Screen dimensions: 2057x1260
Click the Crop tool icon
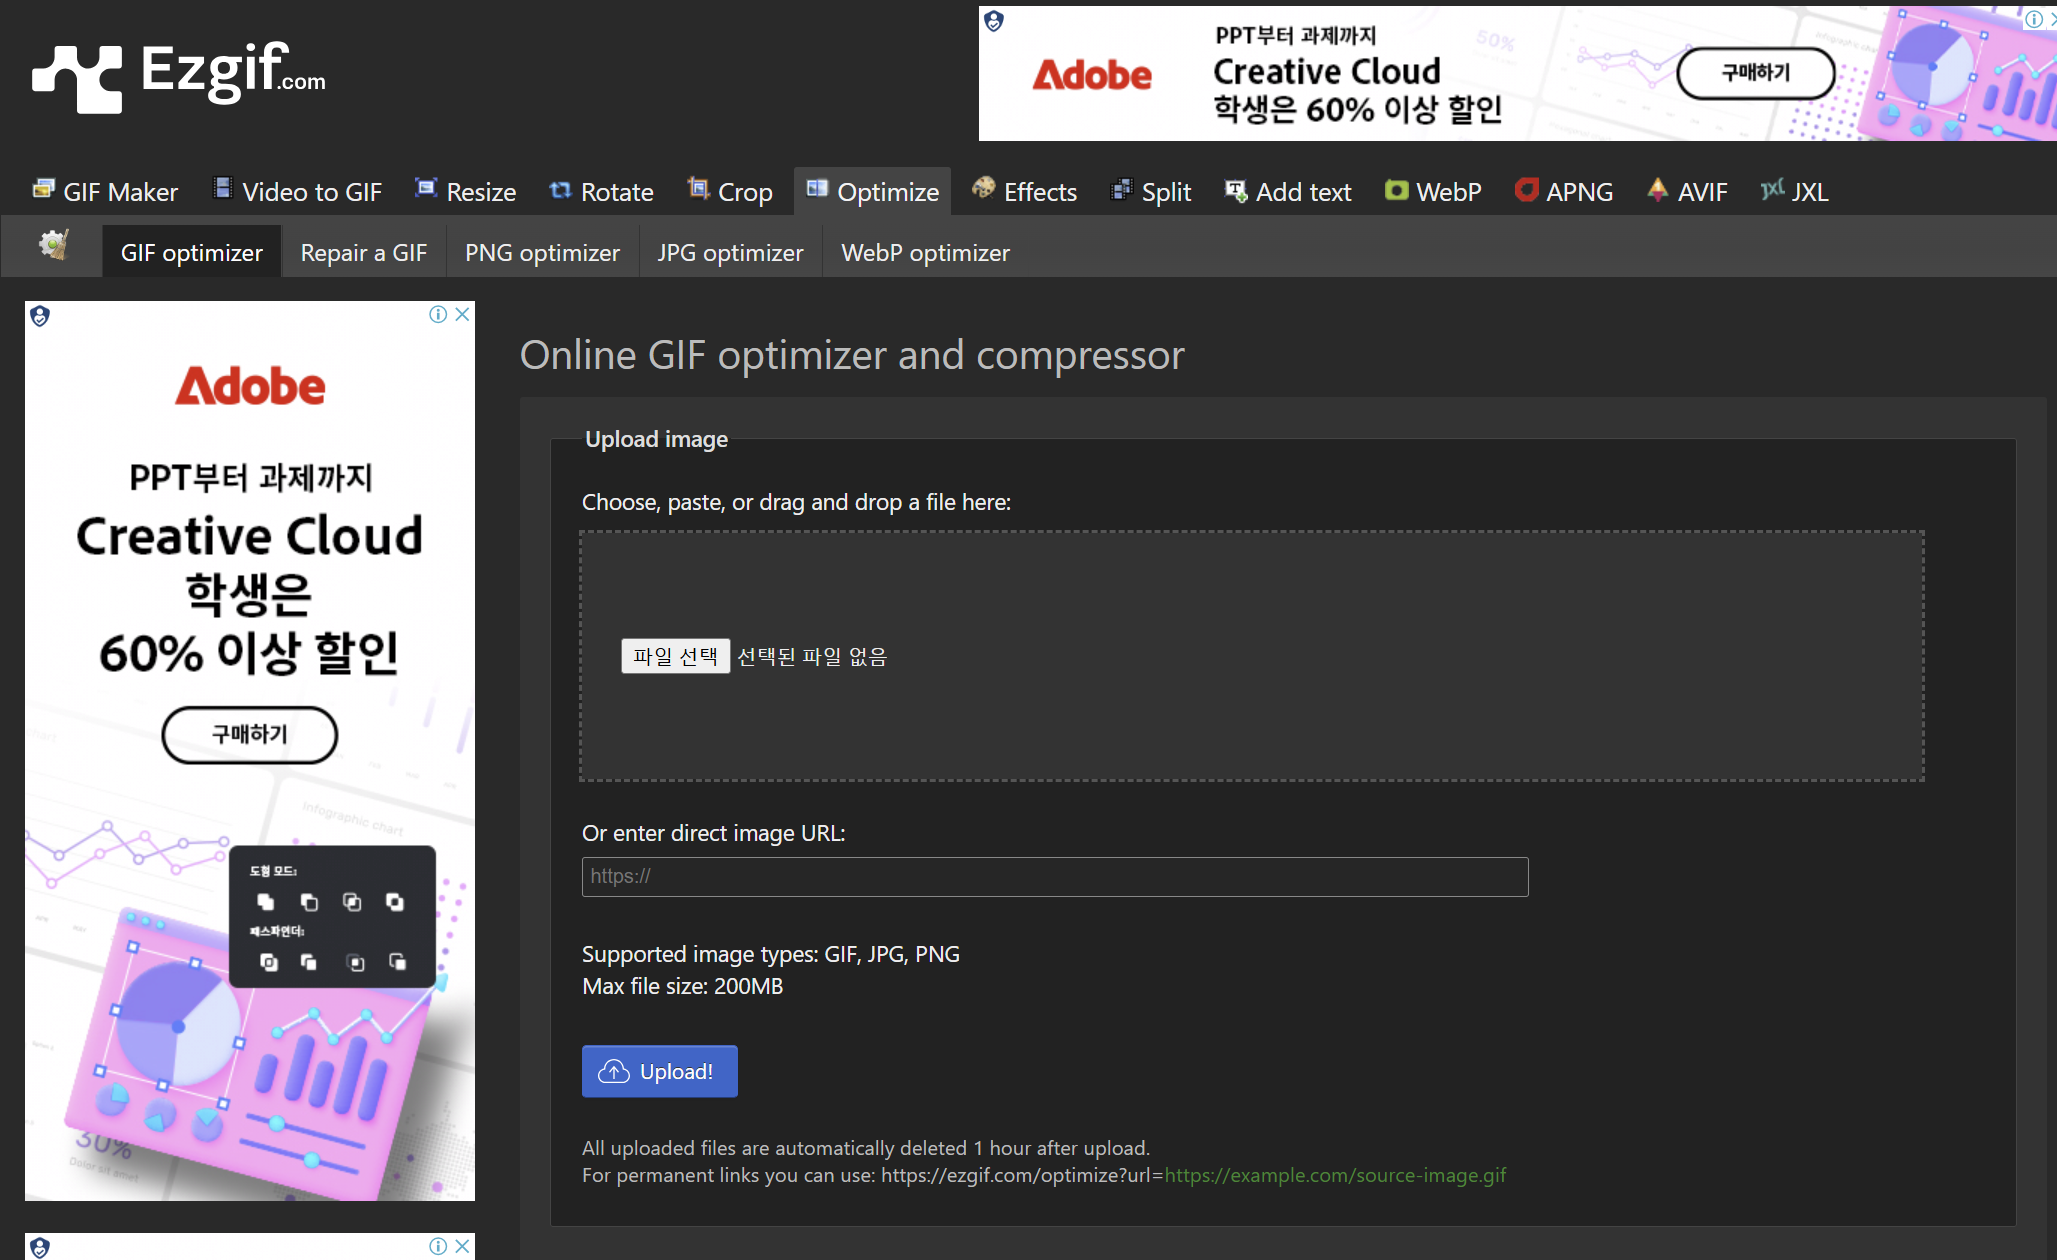(x=698, y=188)
